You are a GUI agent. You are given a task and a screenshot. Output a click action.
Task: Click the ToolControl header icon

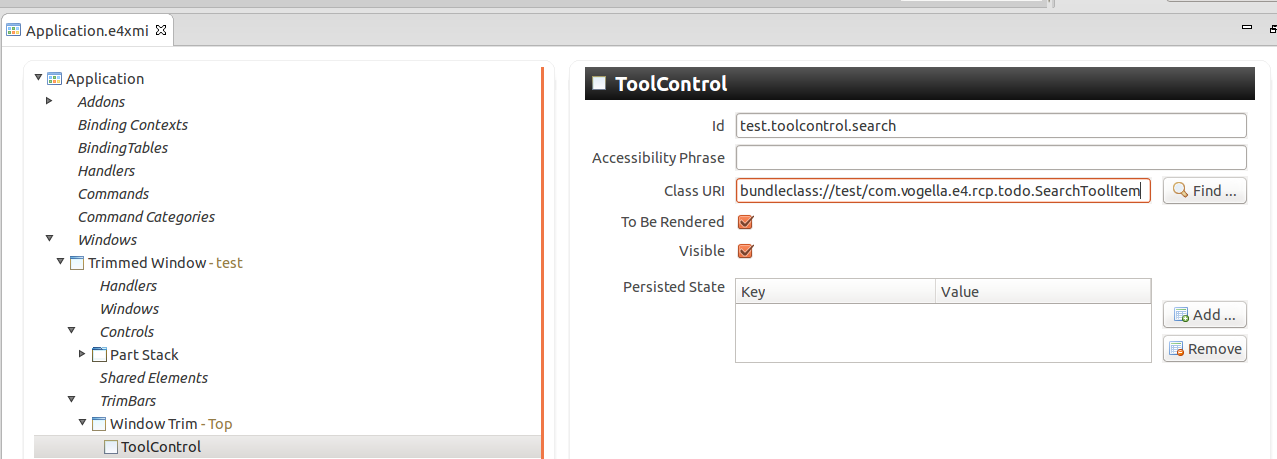[x=599, y=83]
